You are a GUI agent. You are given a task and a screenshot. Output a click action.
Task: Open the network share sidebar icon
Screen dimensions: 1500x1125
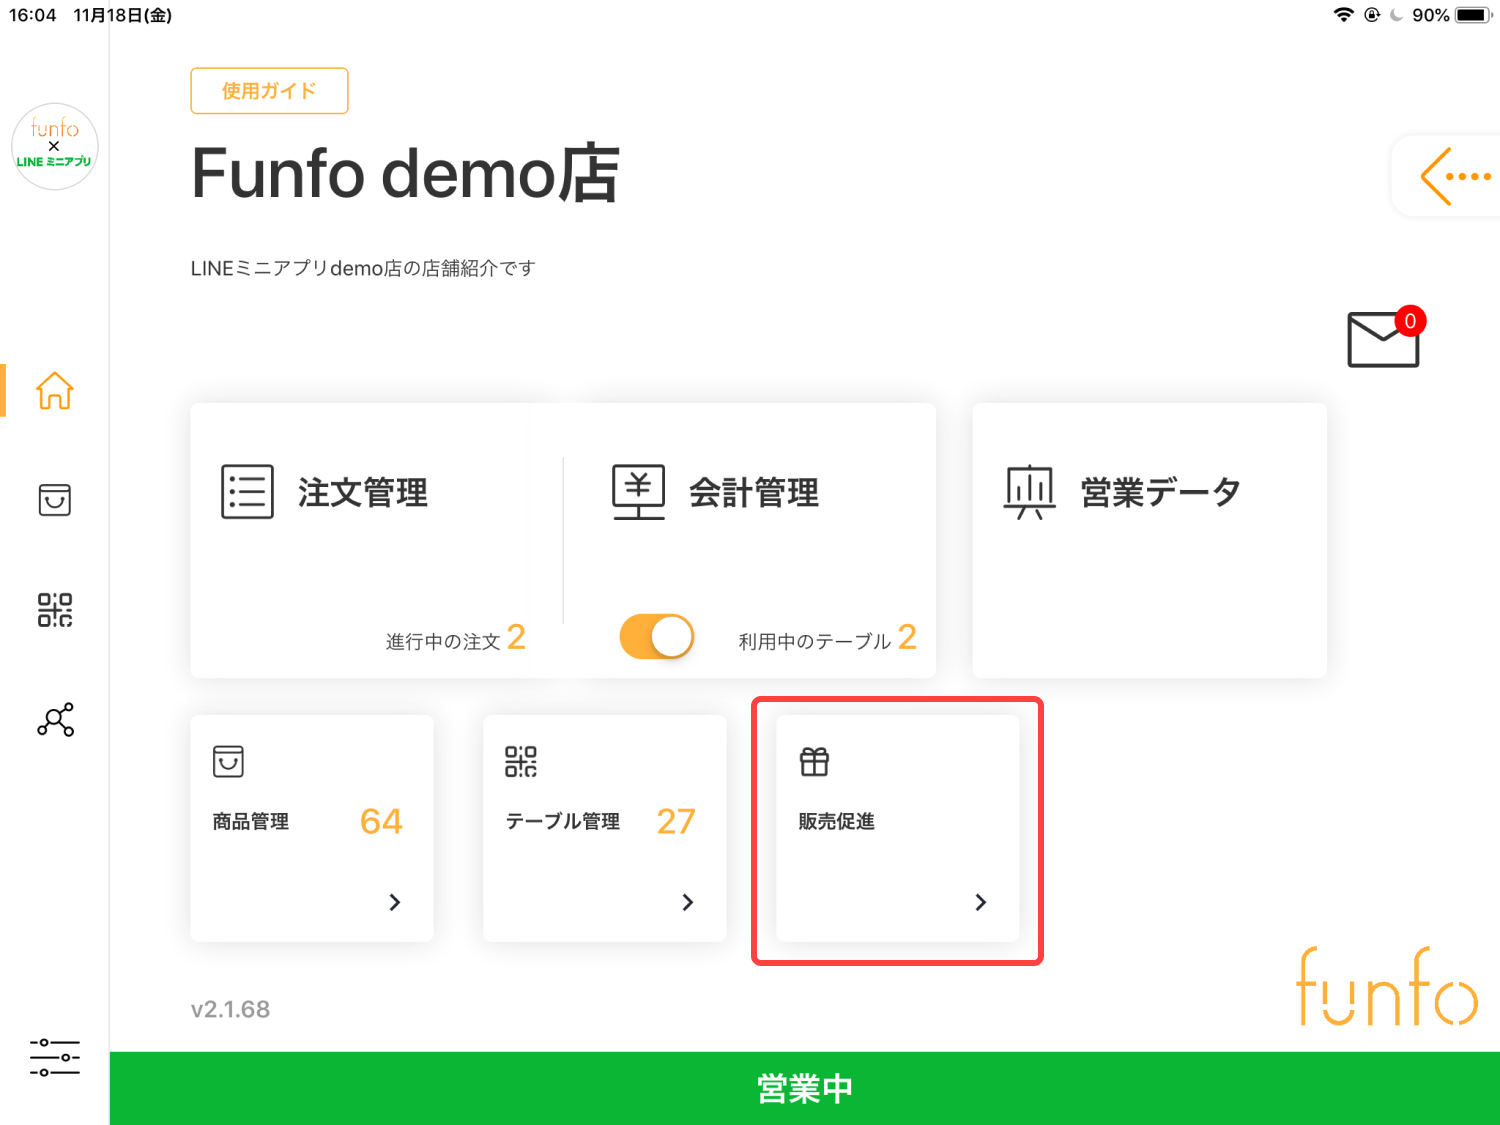[x=55, y=720]
